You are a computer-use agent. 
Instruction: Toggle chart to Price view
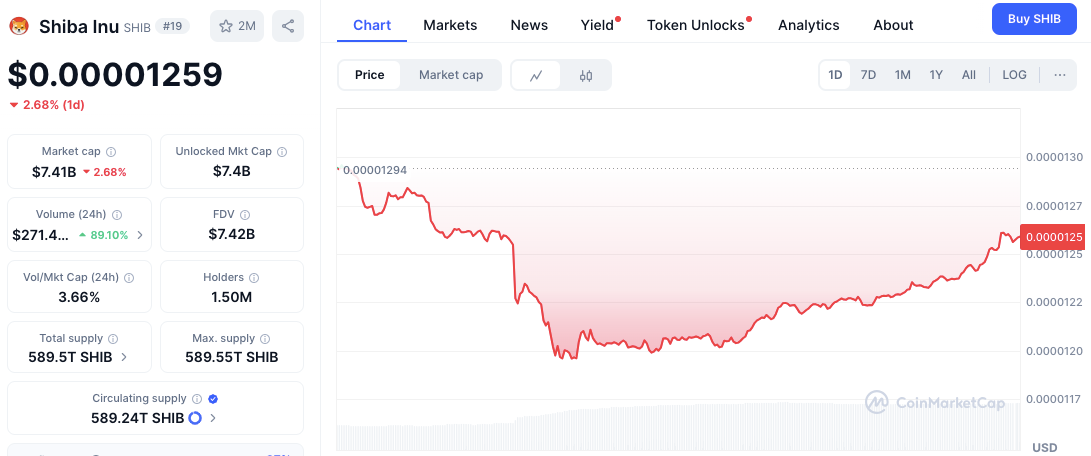(x=369, y=75)
